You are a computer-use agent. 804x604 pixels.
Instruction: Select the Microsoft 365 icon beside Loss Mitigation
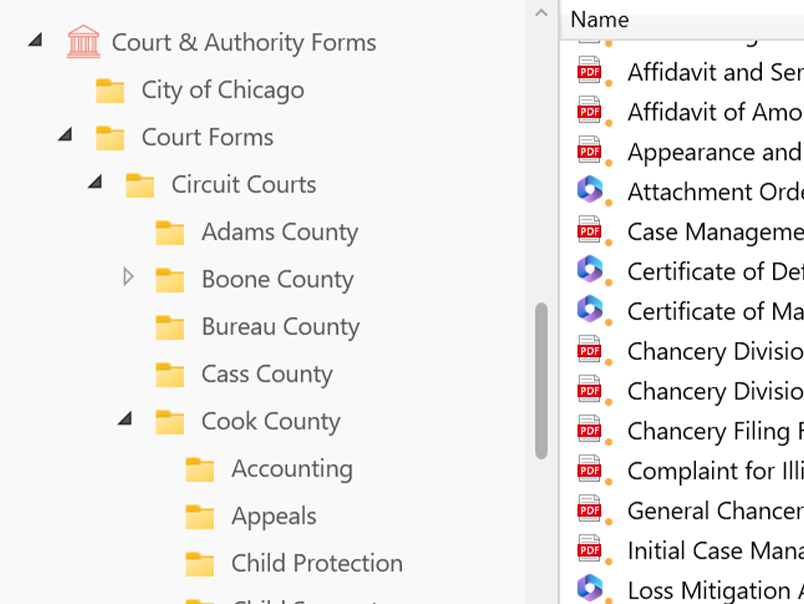tap(589, 589)
